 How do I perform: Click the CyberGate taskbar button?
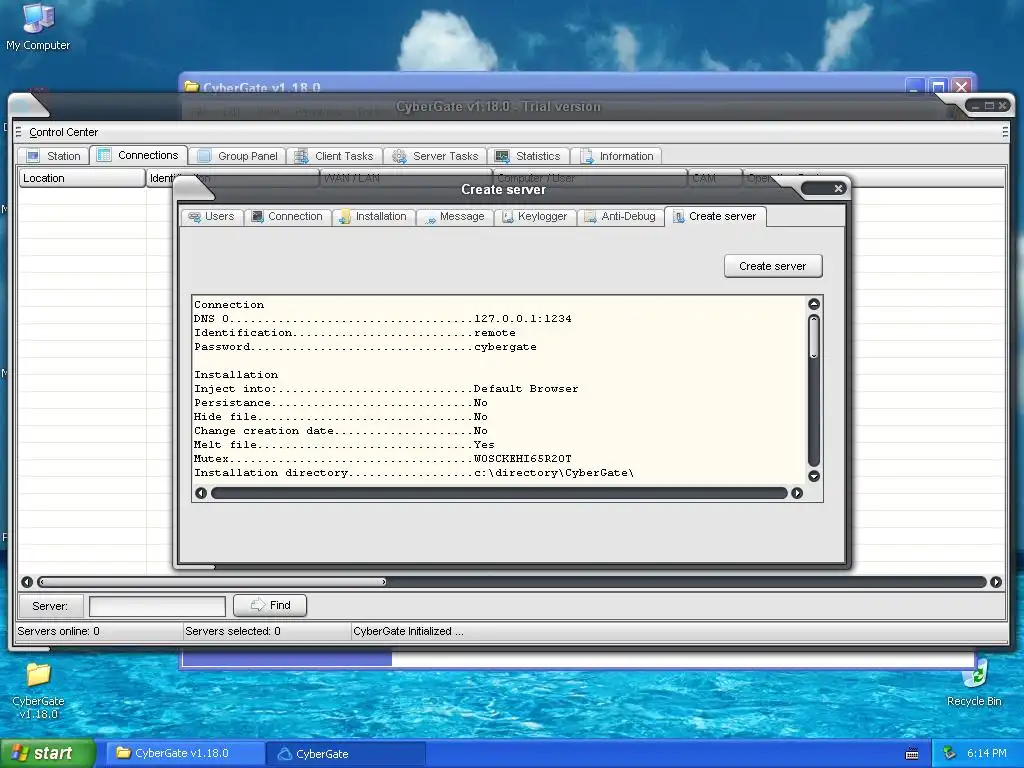[345, 754]
